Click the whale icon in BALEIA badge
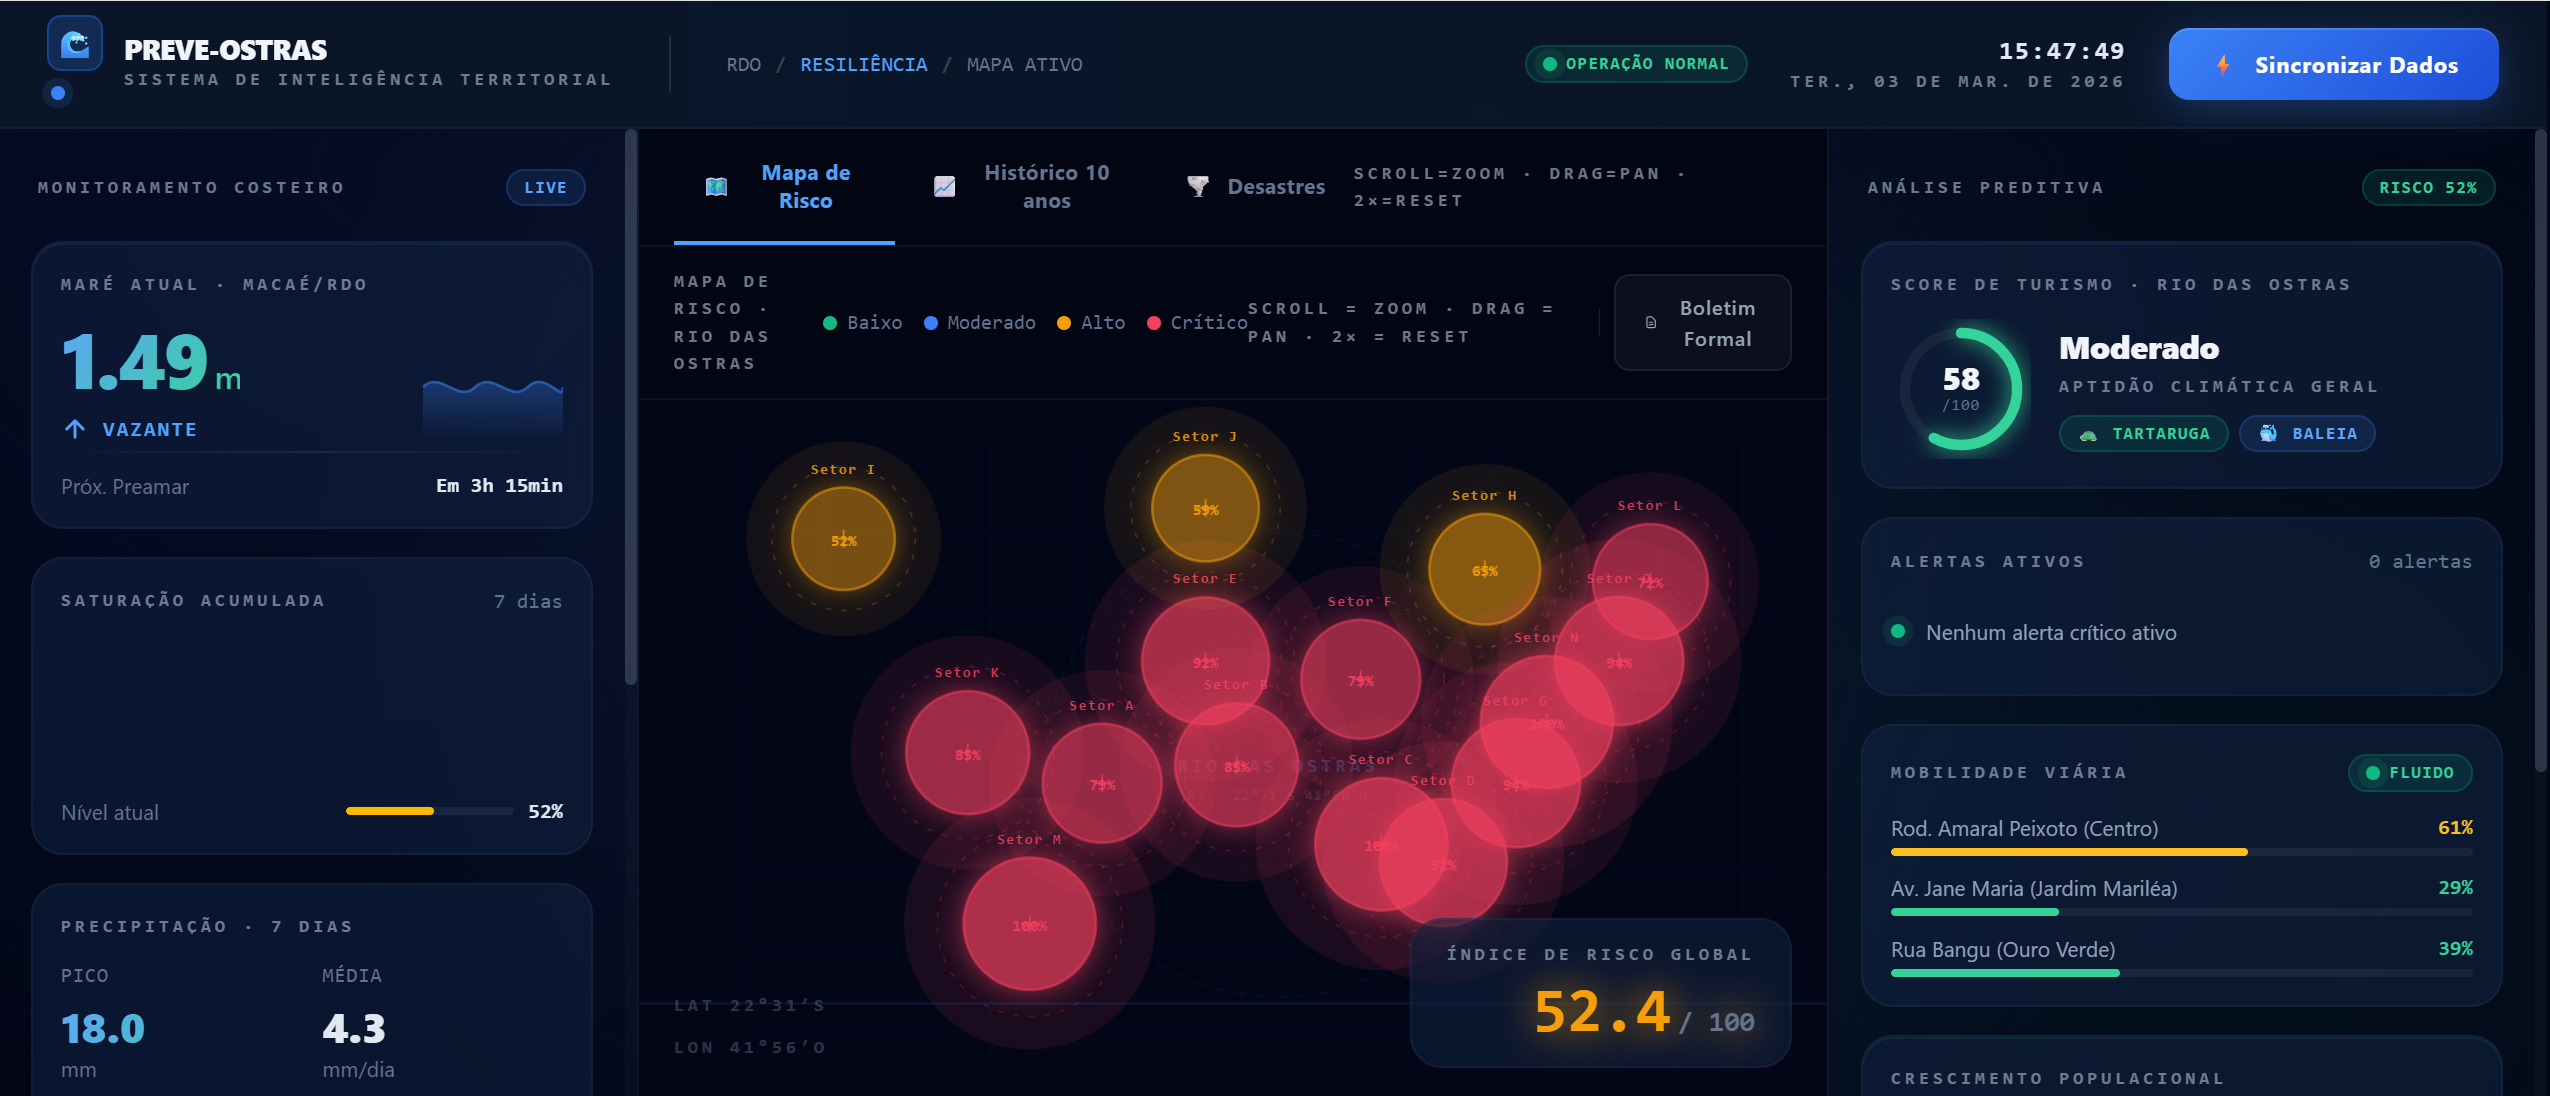 click(2268, 434)
